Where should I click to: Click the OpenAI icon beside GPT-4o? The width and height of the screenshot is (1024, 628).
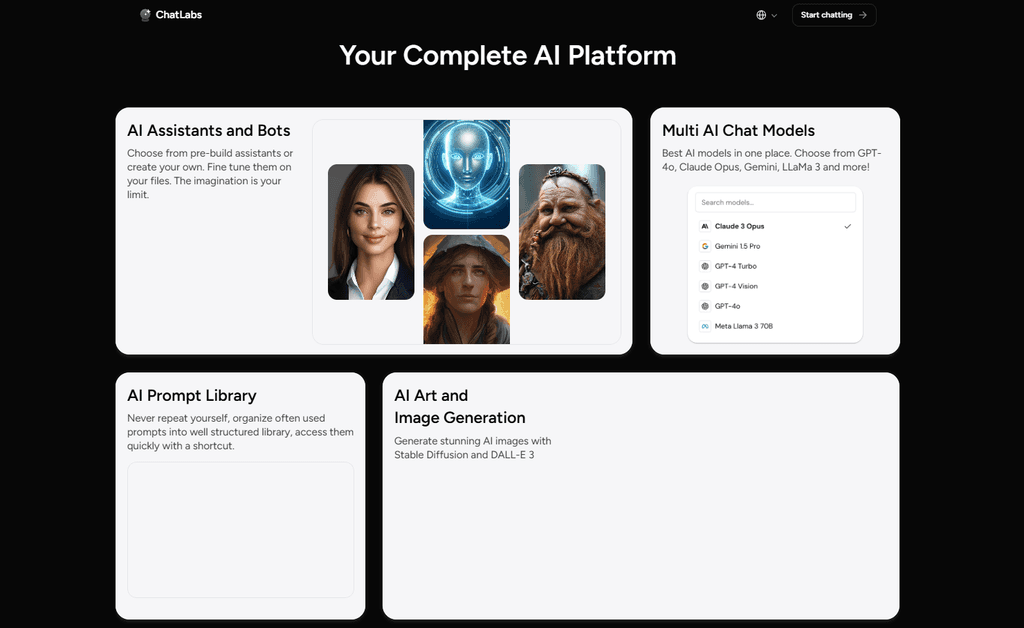(x=704, y=306)
